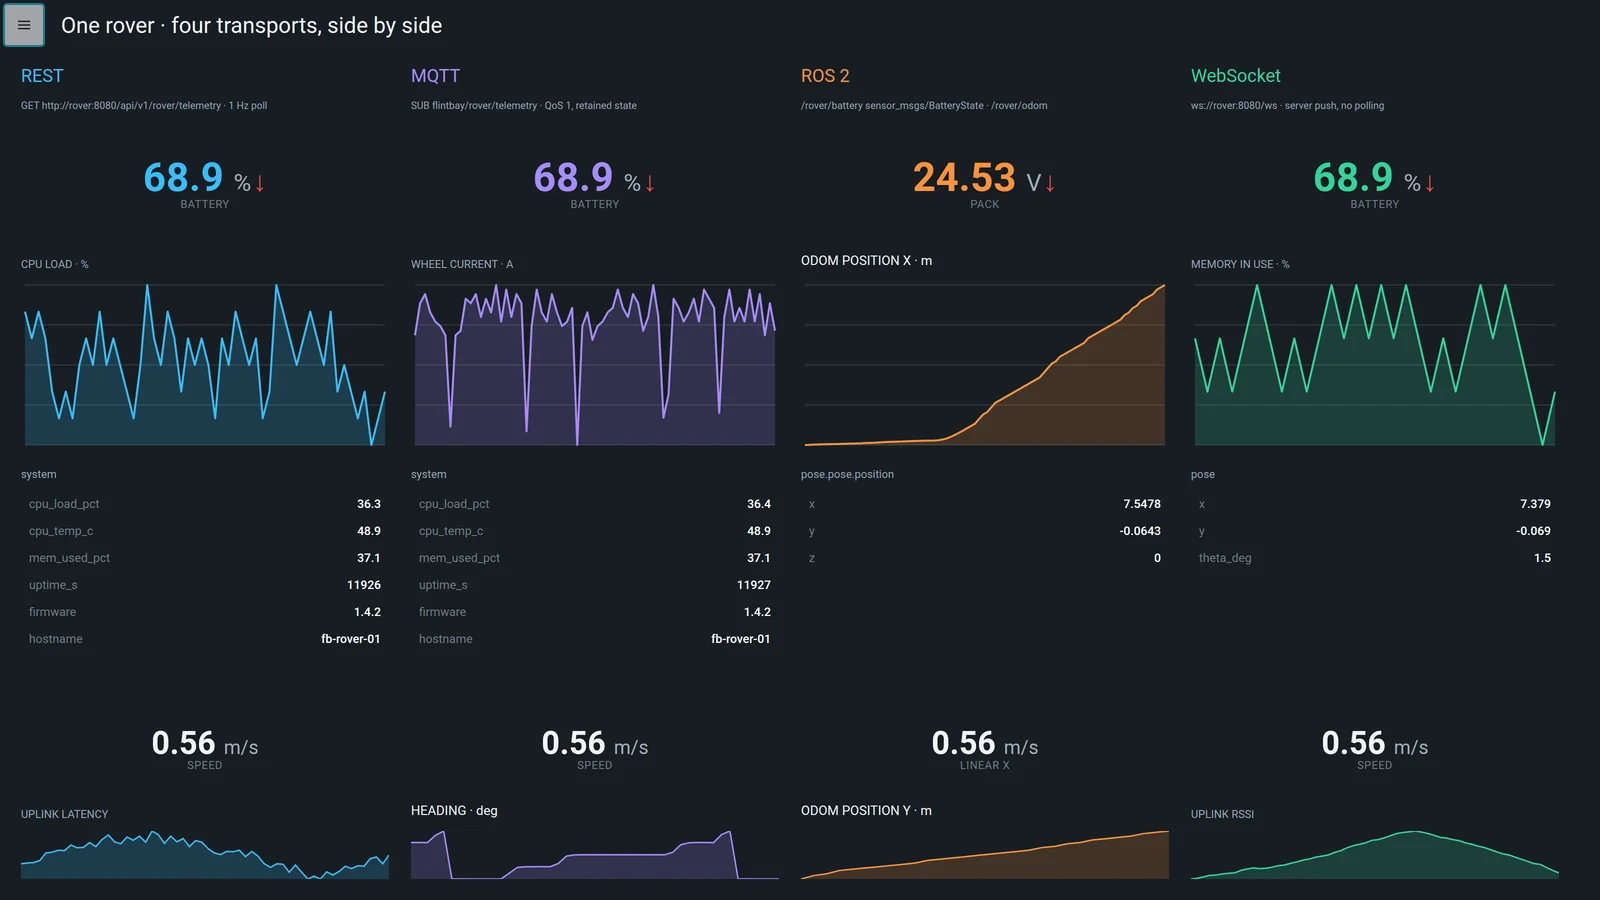Click the 'UPLINK LATENCY' chart label
1600x900 pixels.
pos(64,814)
